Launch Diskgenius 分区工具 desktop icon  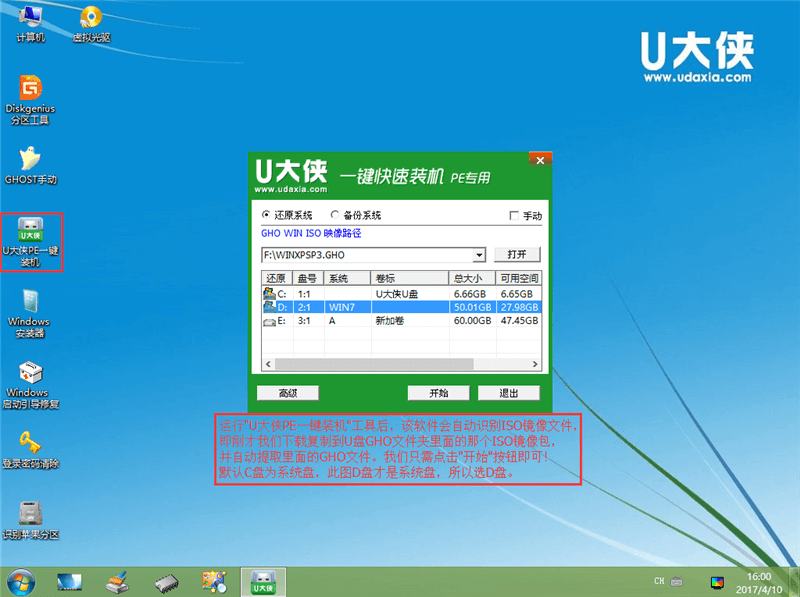[x=30, y=100]
